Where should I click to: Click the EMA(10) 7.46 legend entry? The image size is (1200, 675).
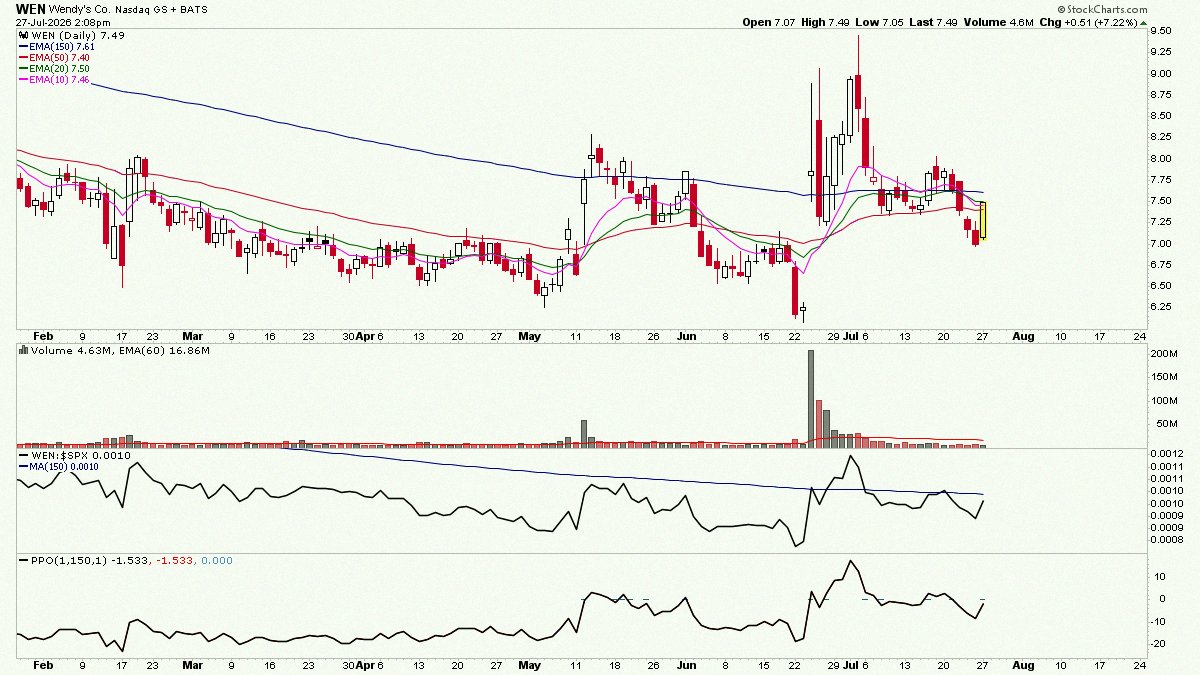click(x=55, y=80)
